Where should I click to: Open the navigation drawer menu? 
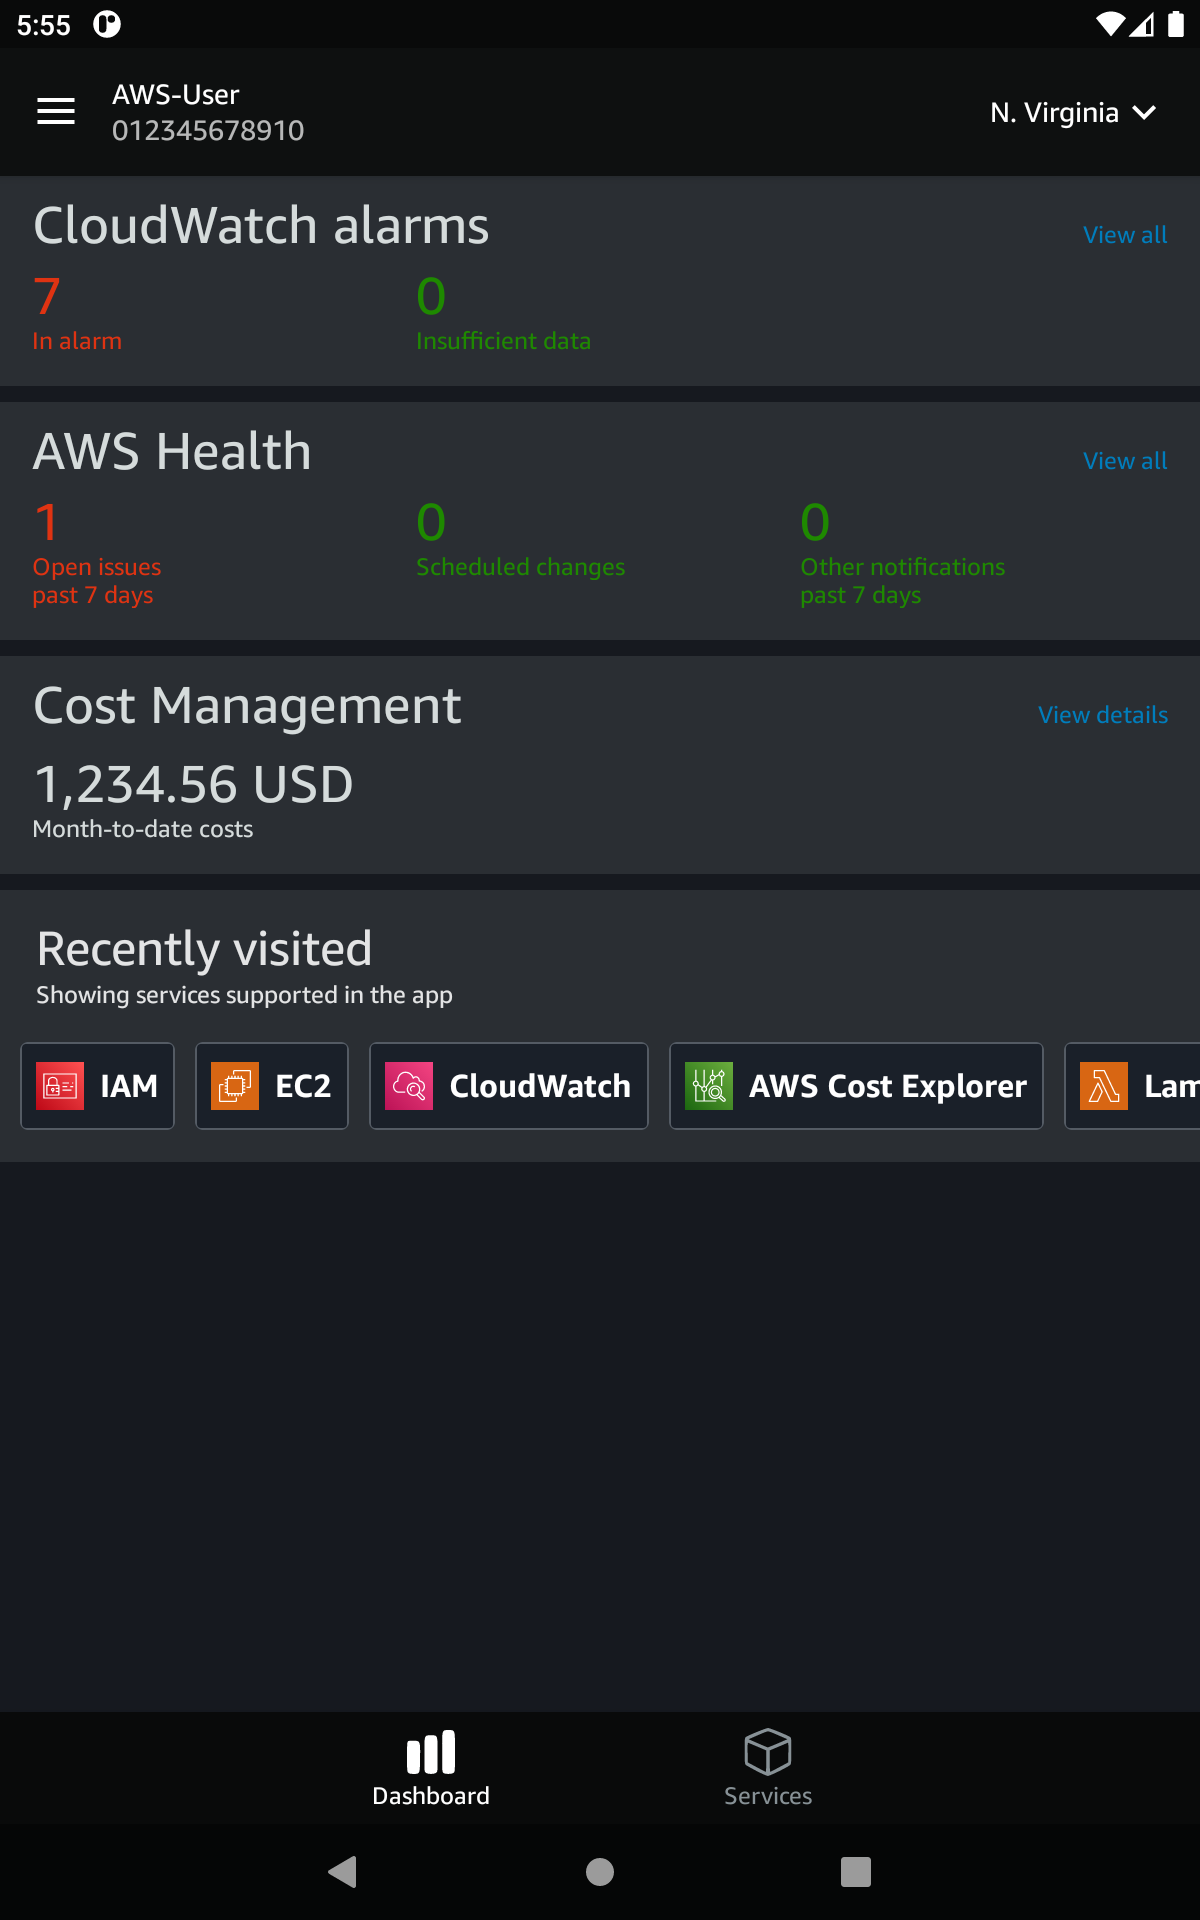[55, 112]
